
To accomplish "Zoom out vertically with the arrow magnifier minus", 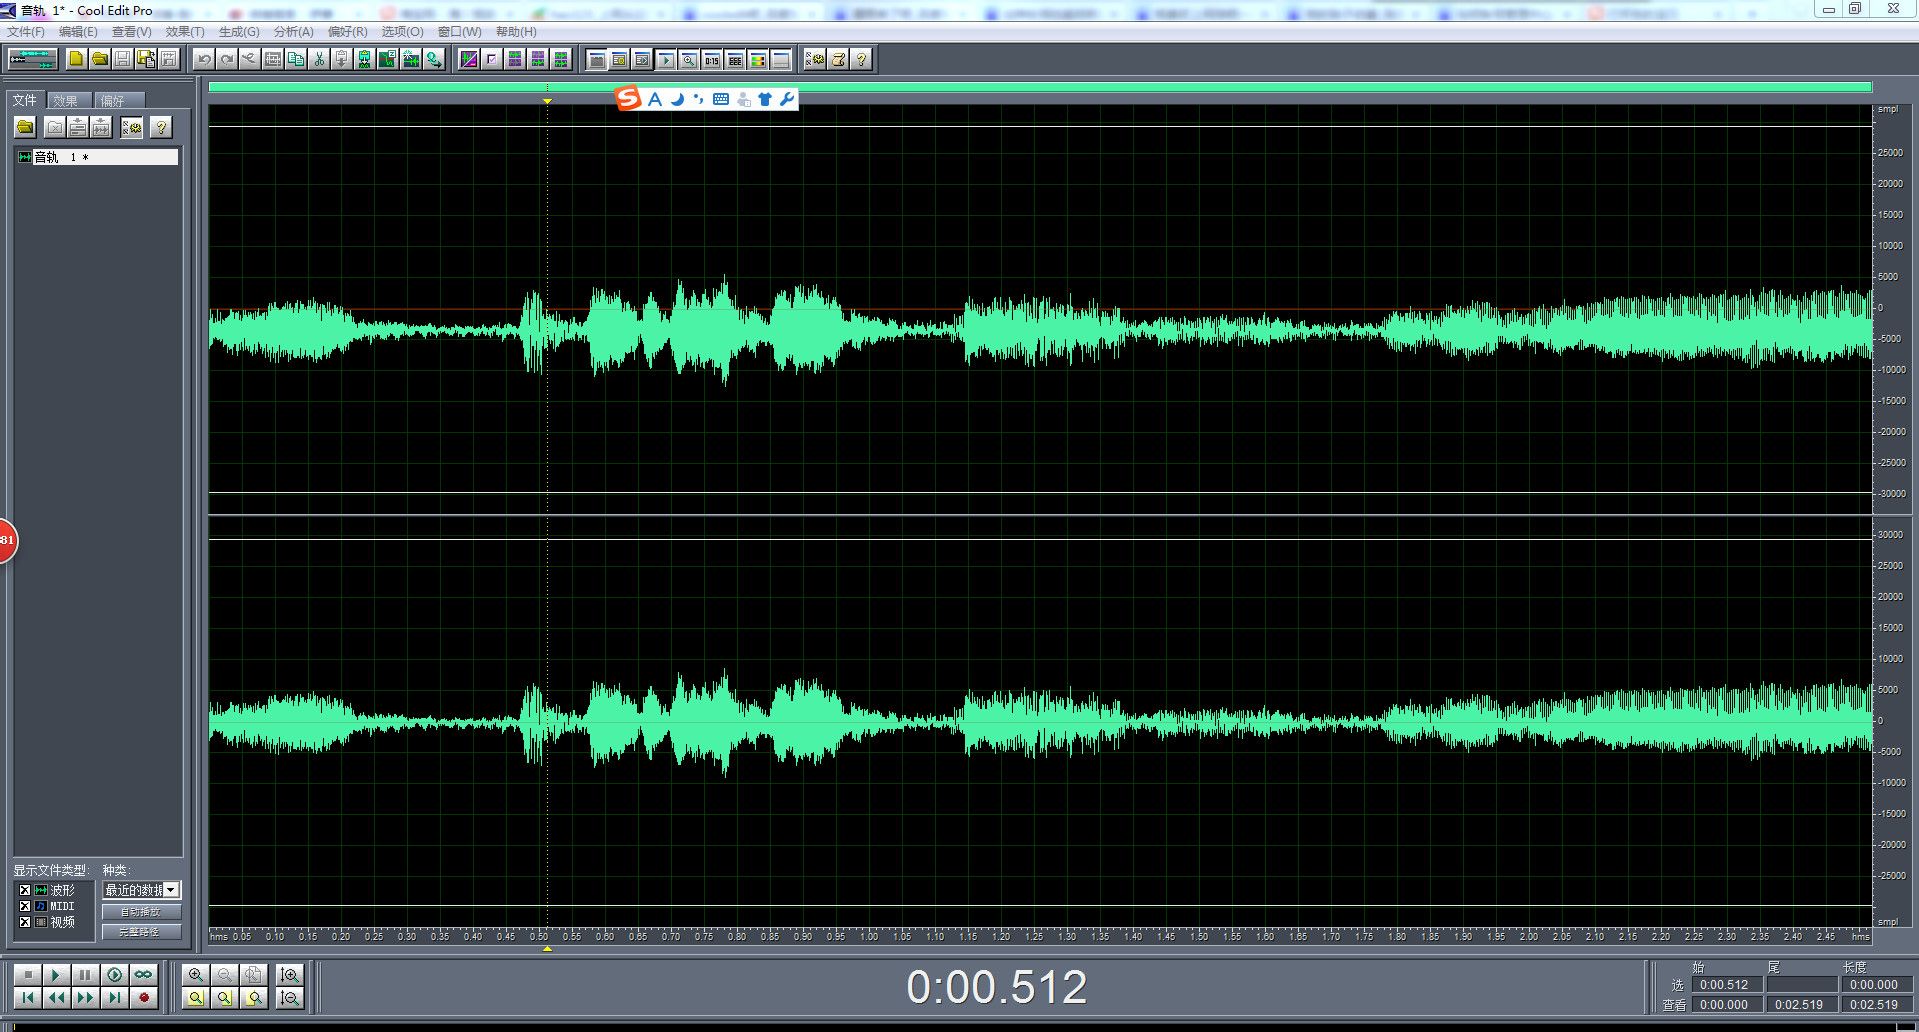I will pyautogui.click(x=290, y=997).
